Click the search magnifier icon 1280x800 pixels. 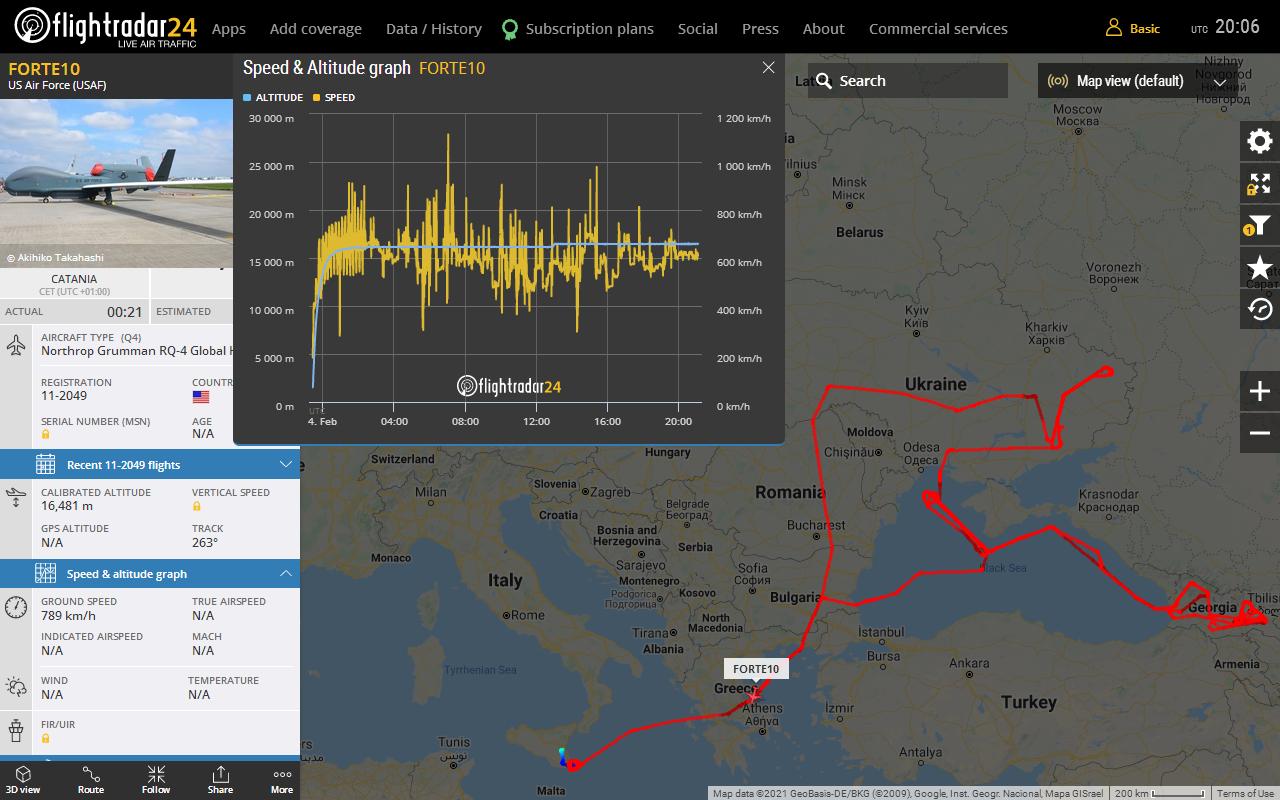[824, 81]
